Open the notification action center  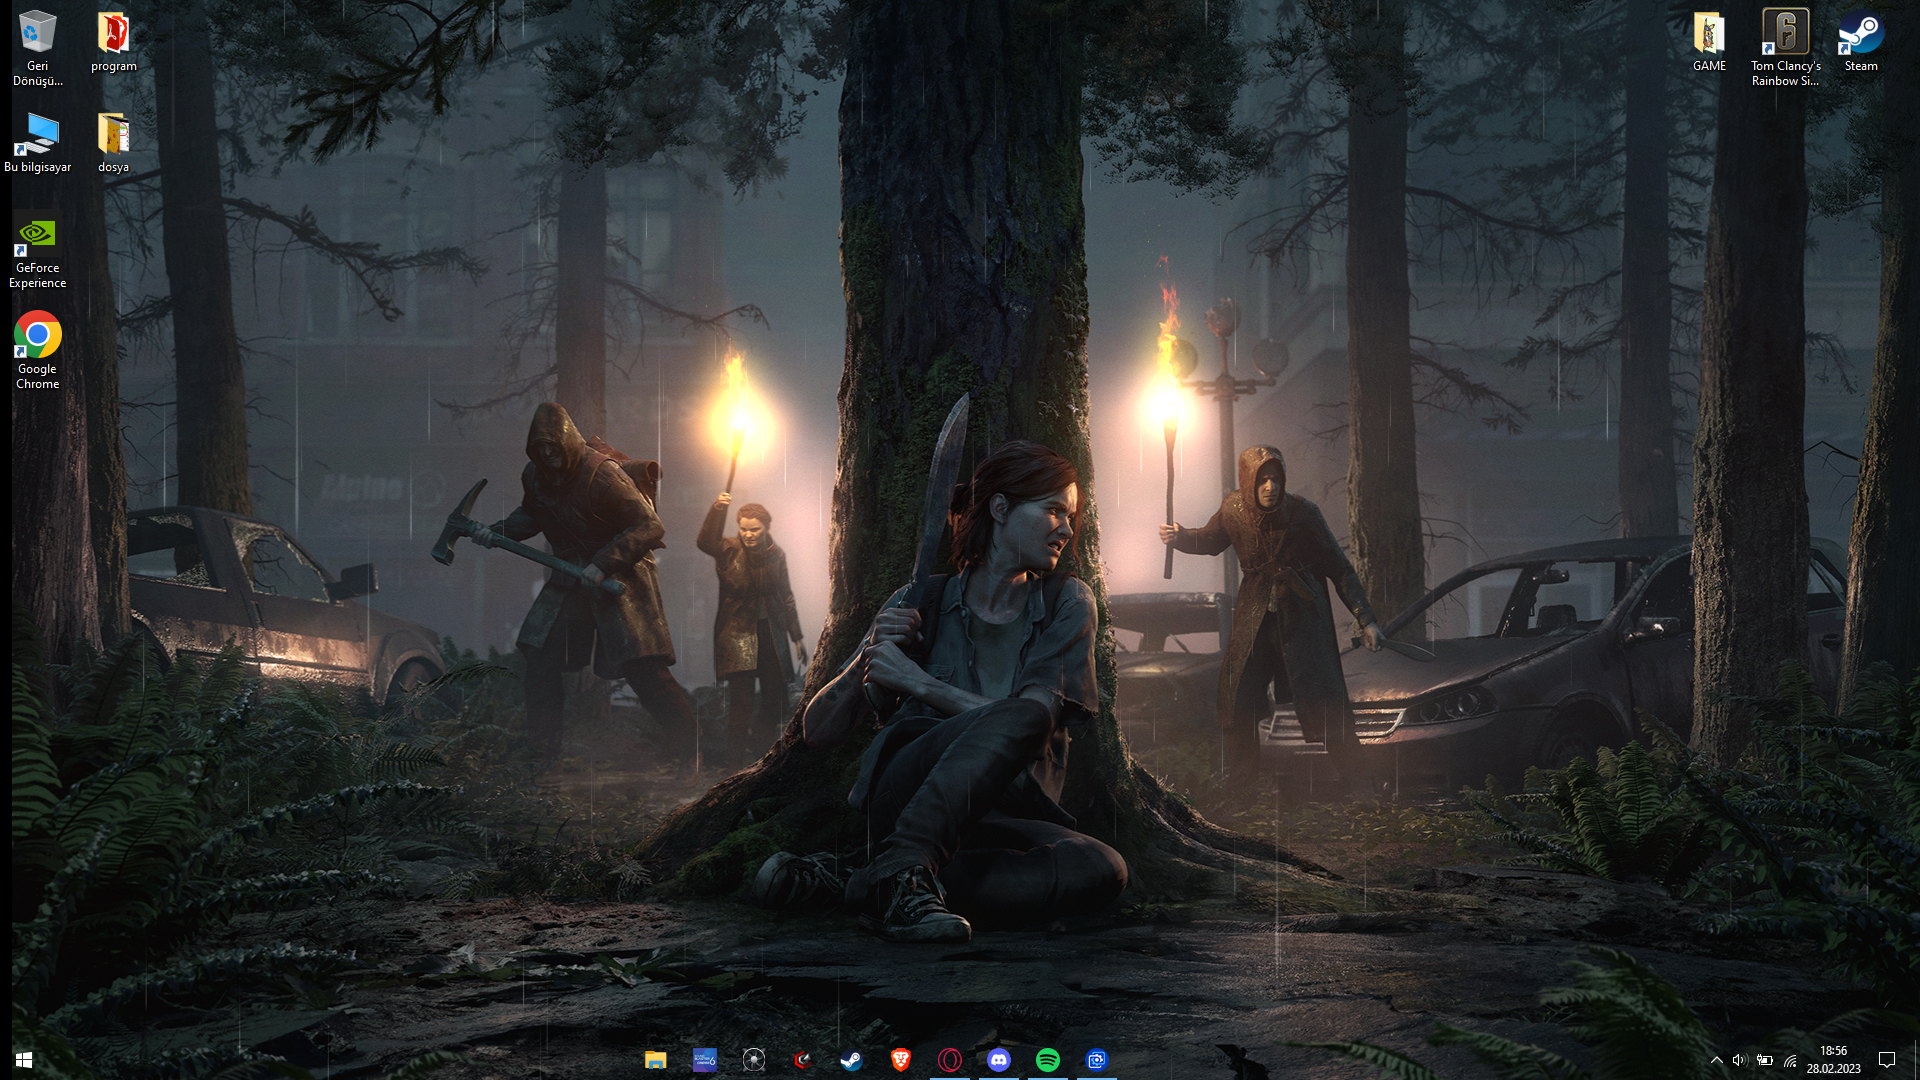1887,1060
